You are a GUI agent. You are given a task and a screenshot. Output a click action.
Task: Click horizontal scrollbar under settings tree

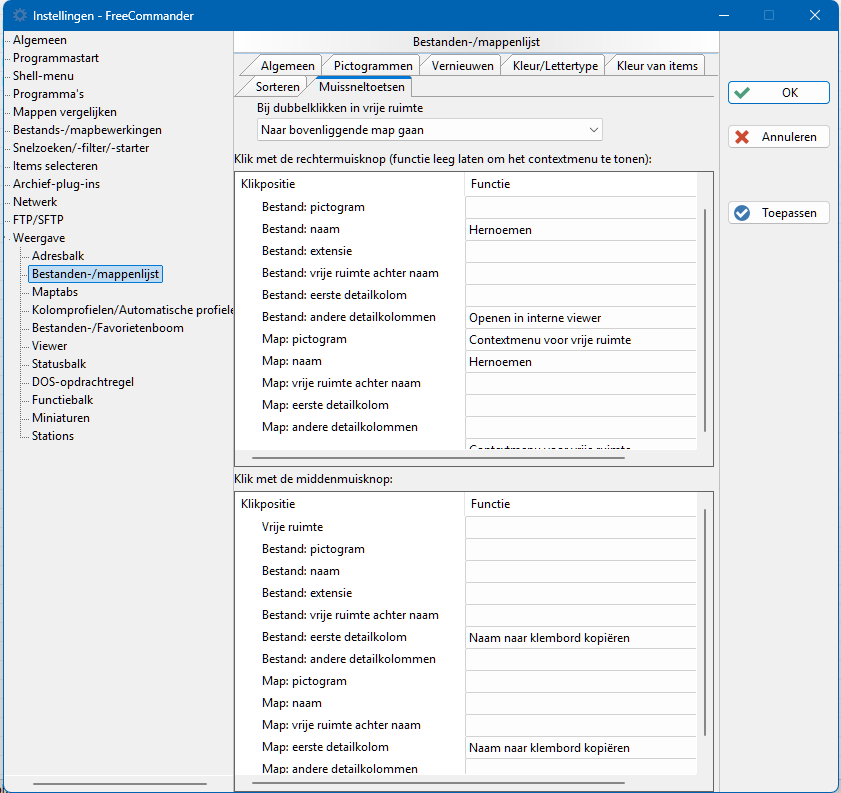120,784
